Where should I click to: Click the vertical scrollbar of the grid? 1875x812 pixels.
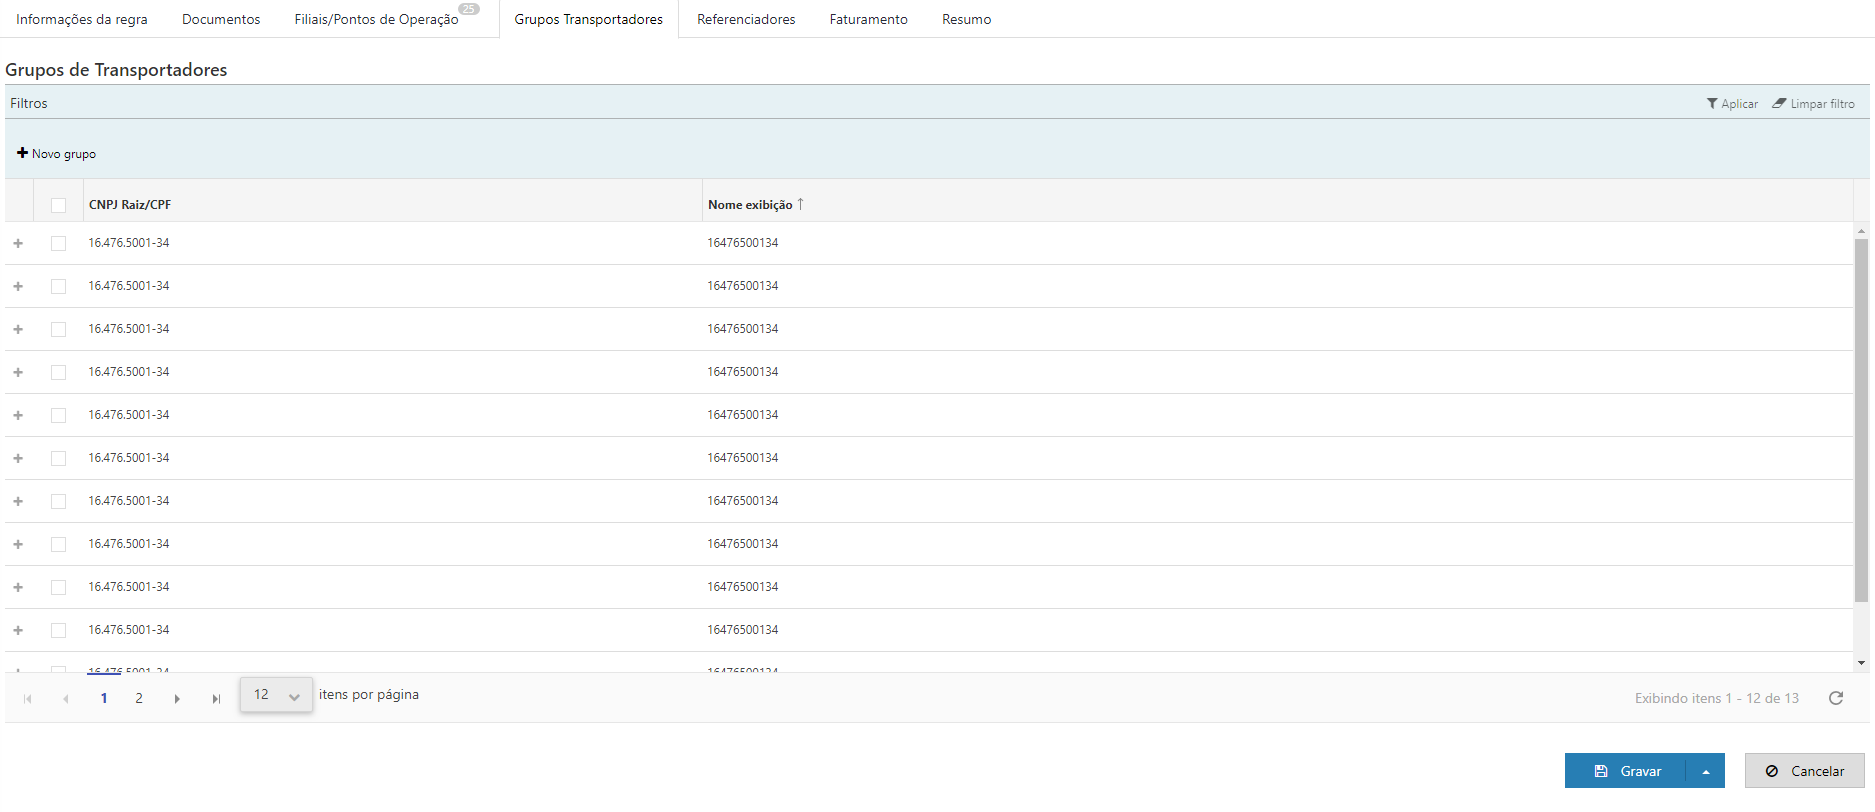point(1861,420)
